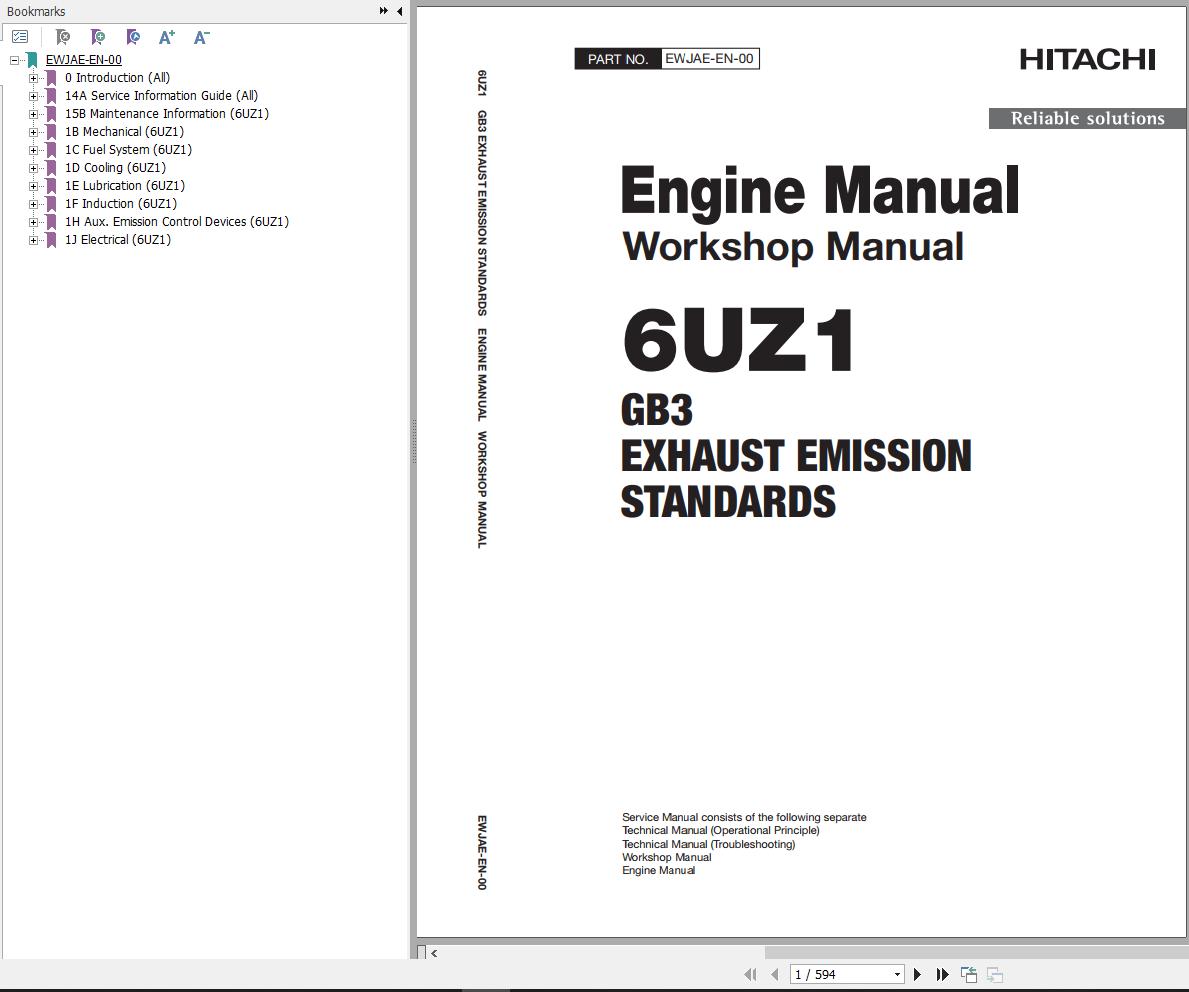Click the PART NO. EWJAE-EN-00 box
The width and height of the screenshot is (1189, 992).
(x=667, y=58)
